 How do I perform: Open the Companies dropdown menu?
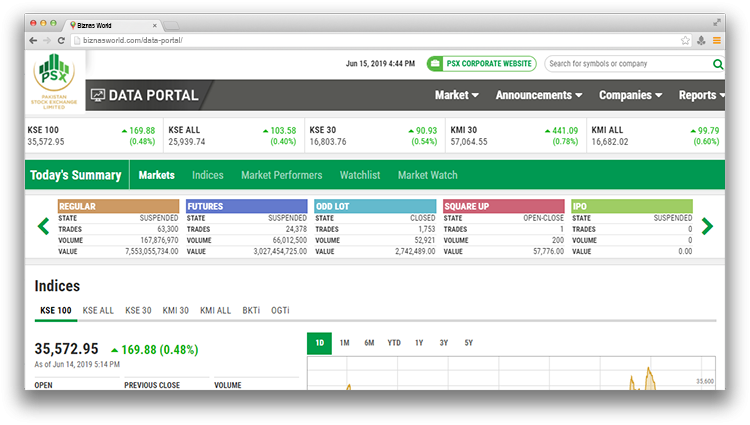coord(631,95)
